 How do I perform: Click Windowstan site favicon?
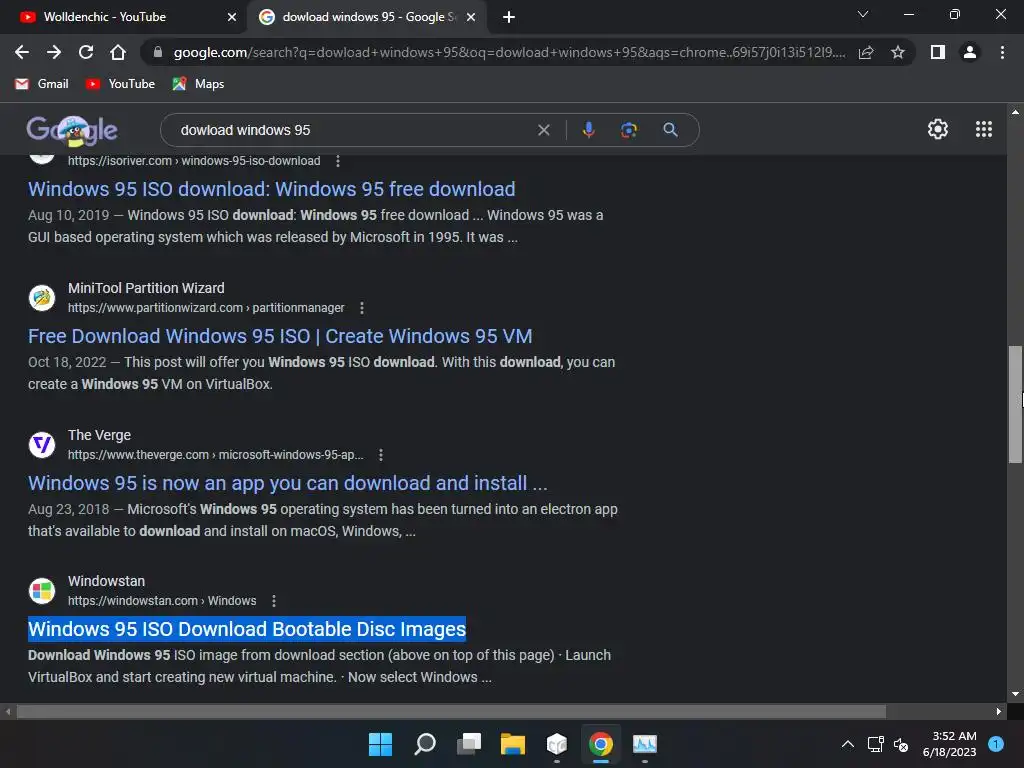(x=42, y=591)
